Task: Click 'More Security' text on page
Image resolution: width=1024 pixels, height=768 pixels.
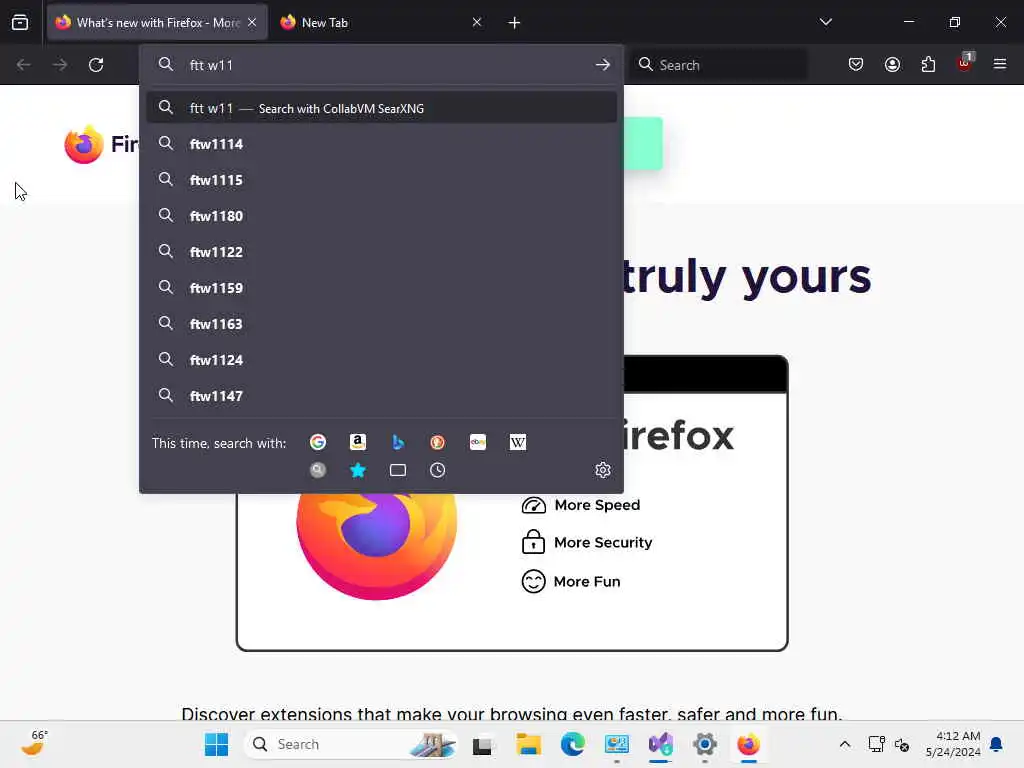Action: [x=603, y=543]
